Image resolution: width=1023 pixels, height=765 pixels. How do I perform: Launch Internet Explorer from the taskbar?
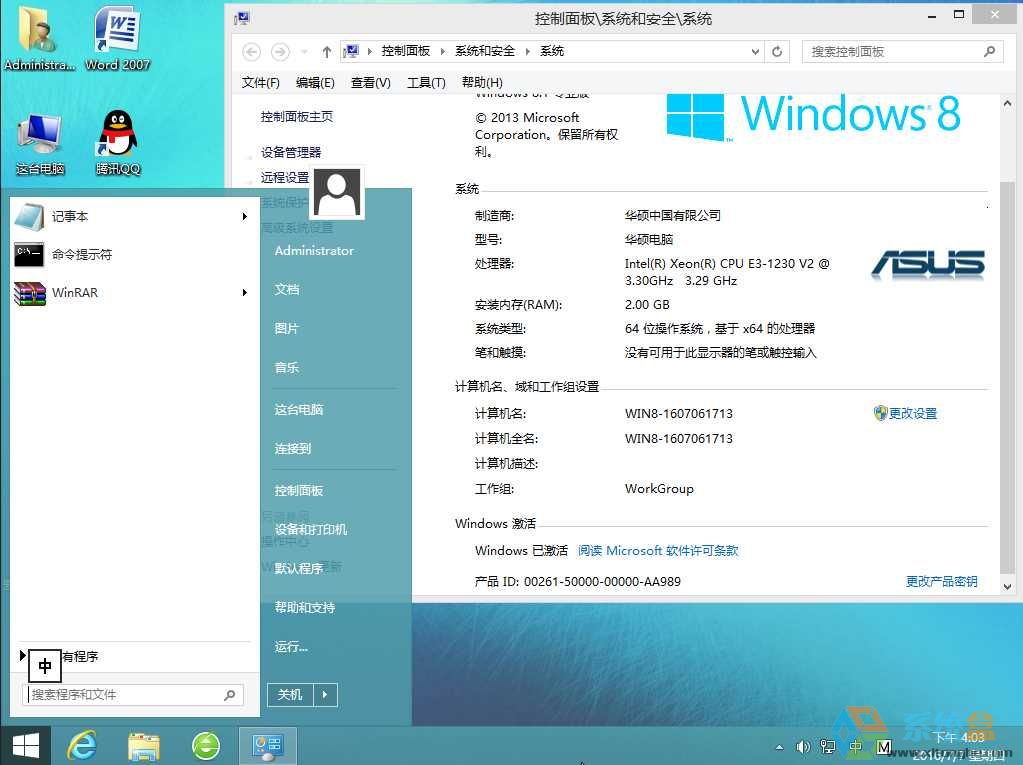tap(82, 745)
